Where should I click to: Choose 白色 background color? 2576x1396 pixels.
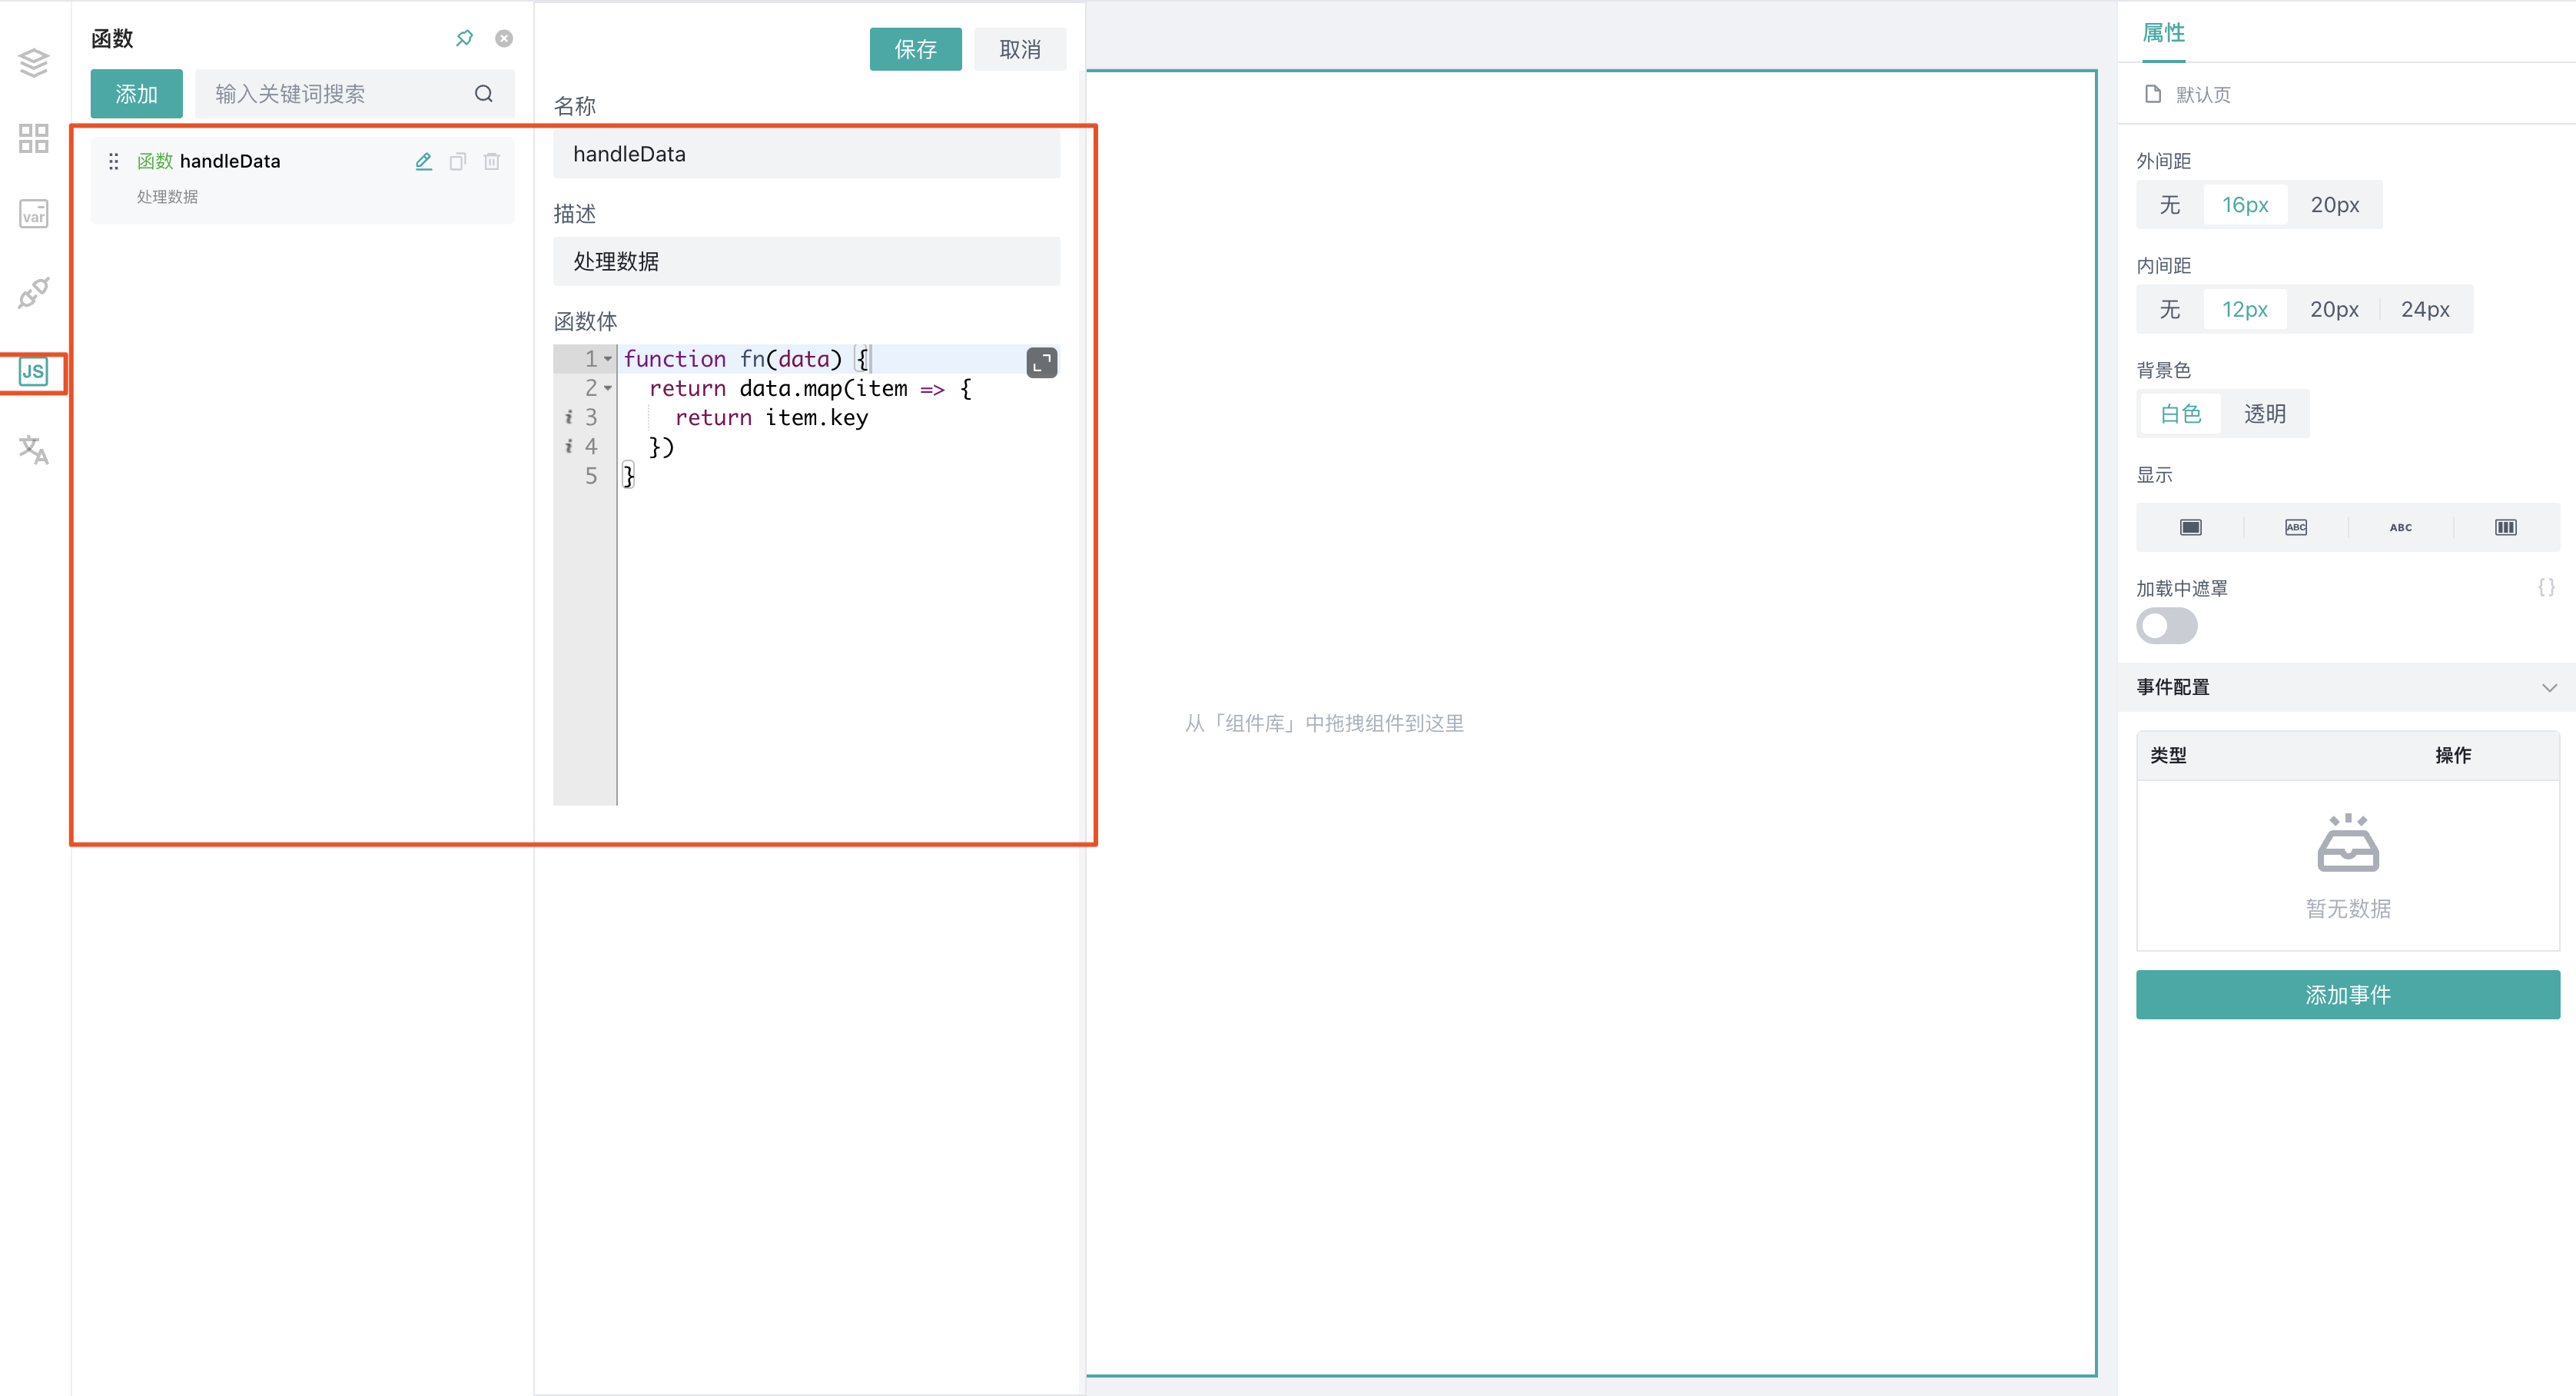tap(2180, 414)
